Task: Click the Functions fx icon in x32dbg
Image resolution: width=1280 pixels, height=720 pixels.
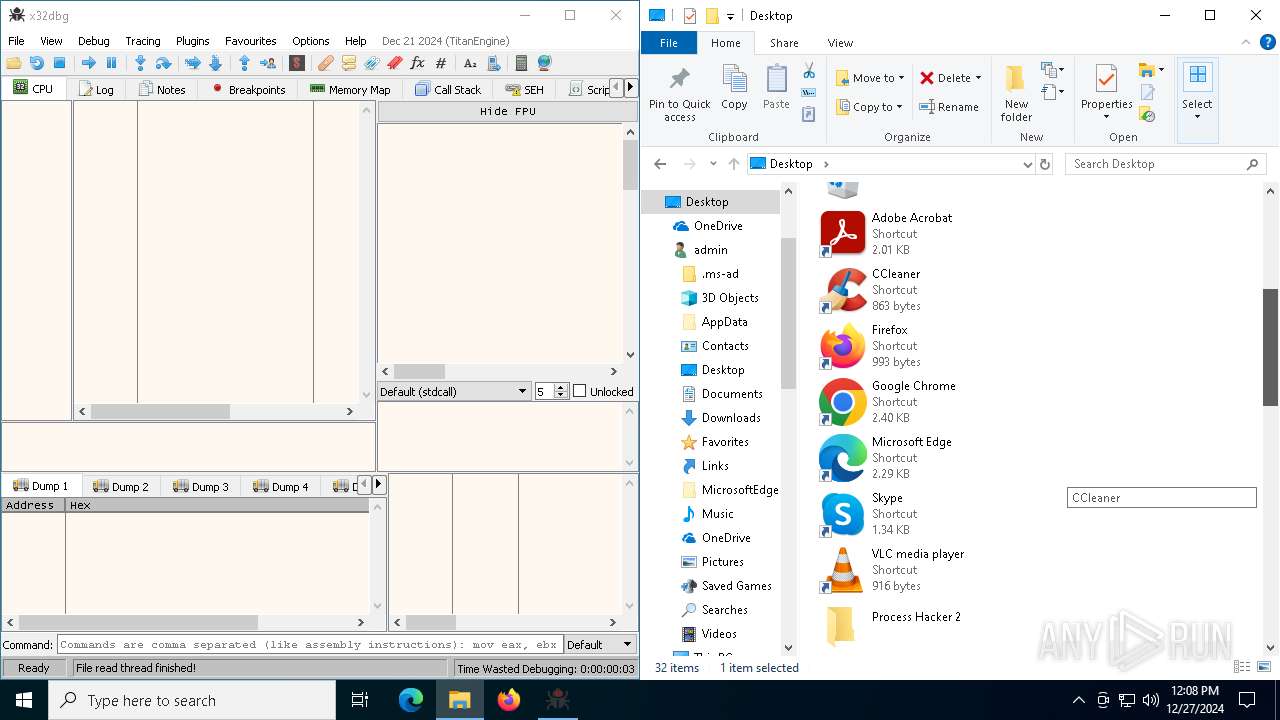Action: click(418, 63)
